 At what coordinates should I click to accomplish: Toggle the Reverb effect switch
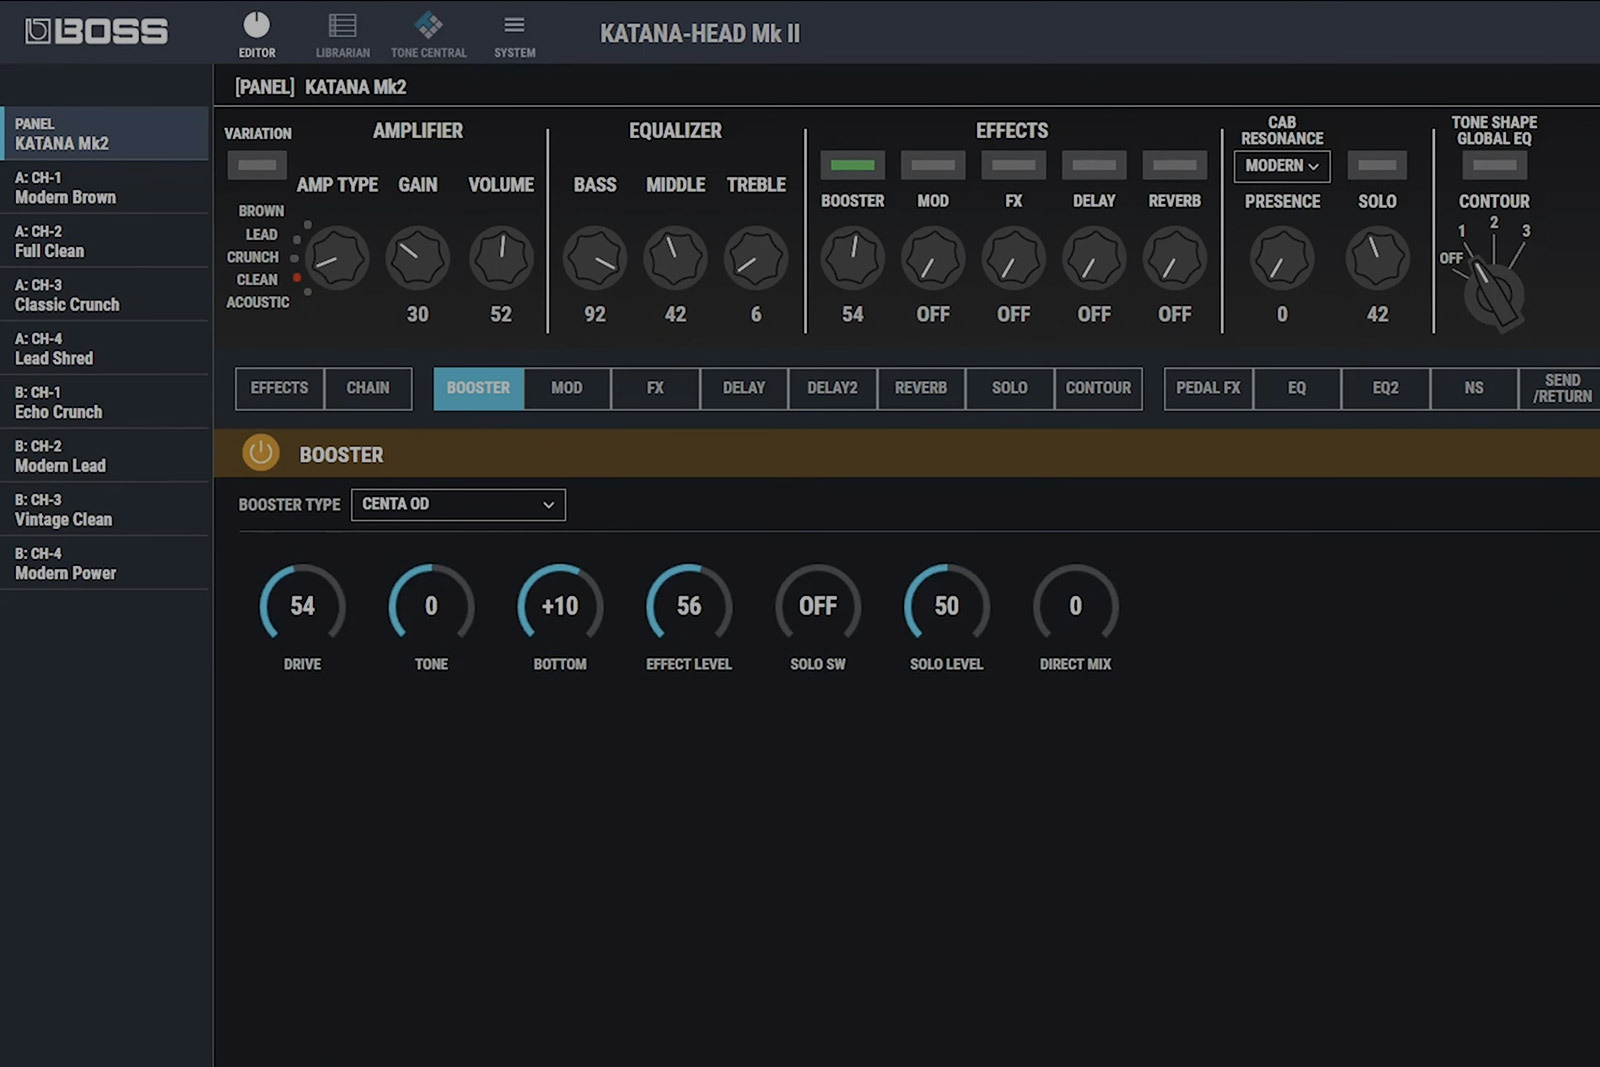(x=1175, y=165)
